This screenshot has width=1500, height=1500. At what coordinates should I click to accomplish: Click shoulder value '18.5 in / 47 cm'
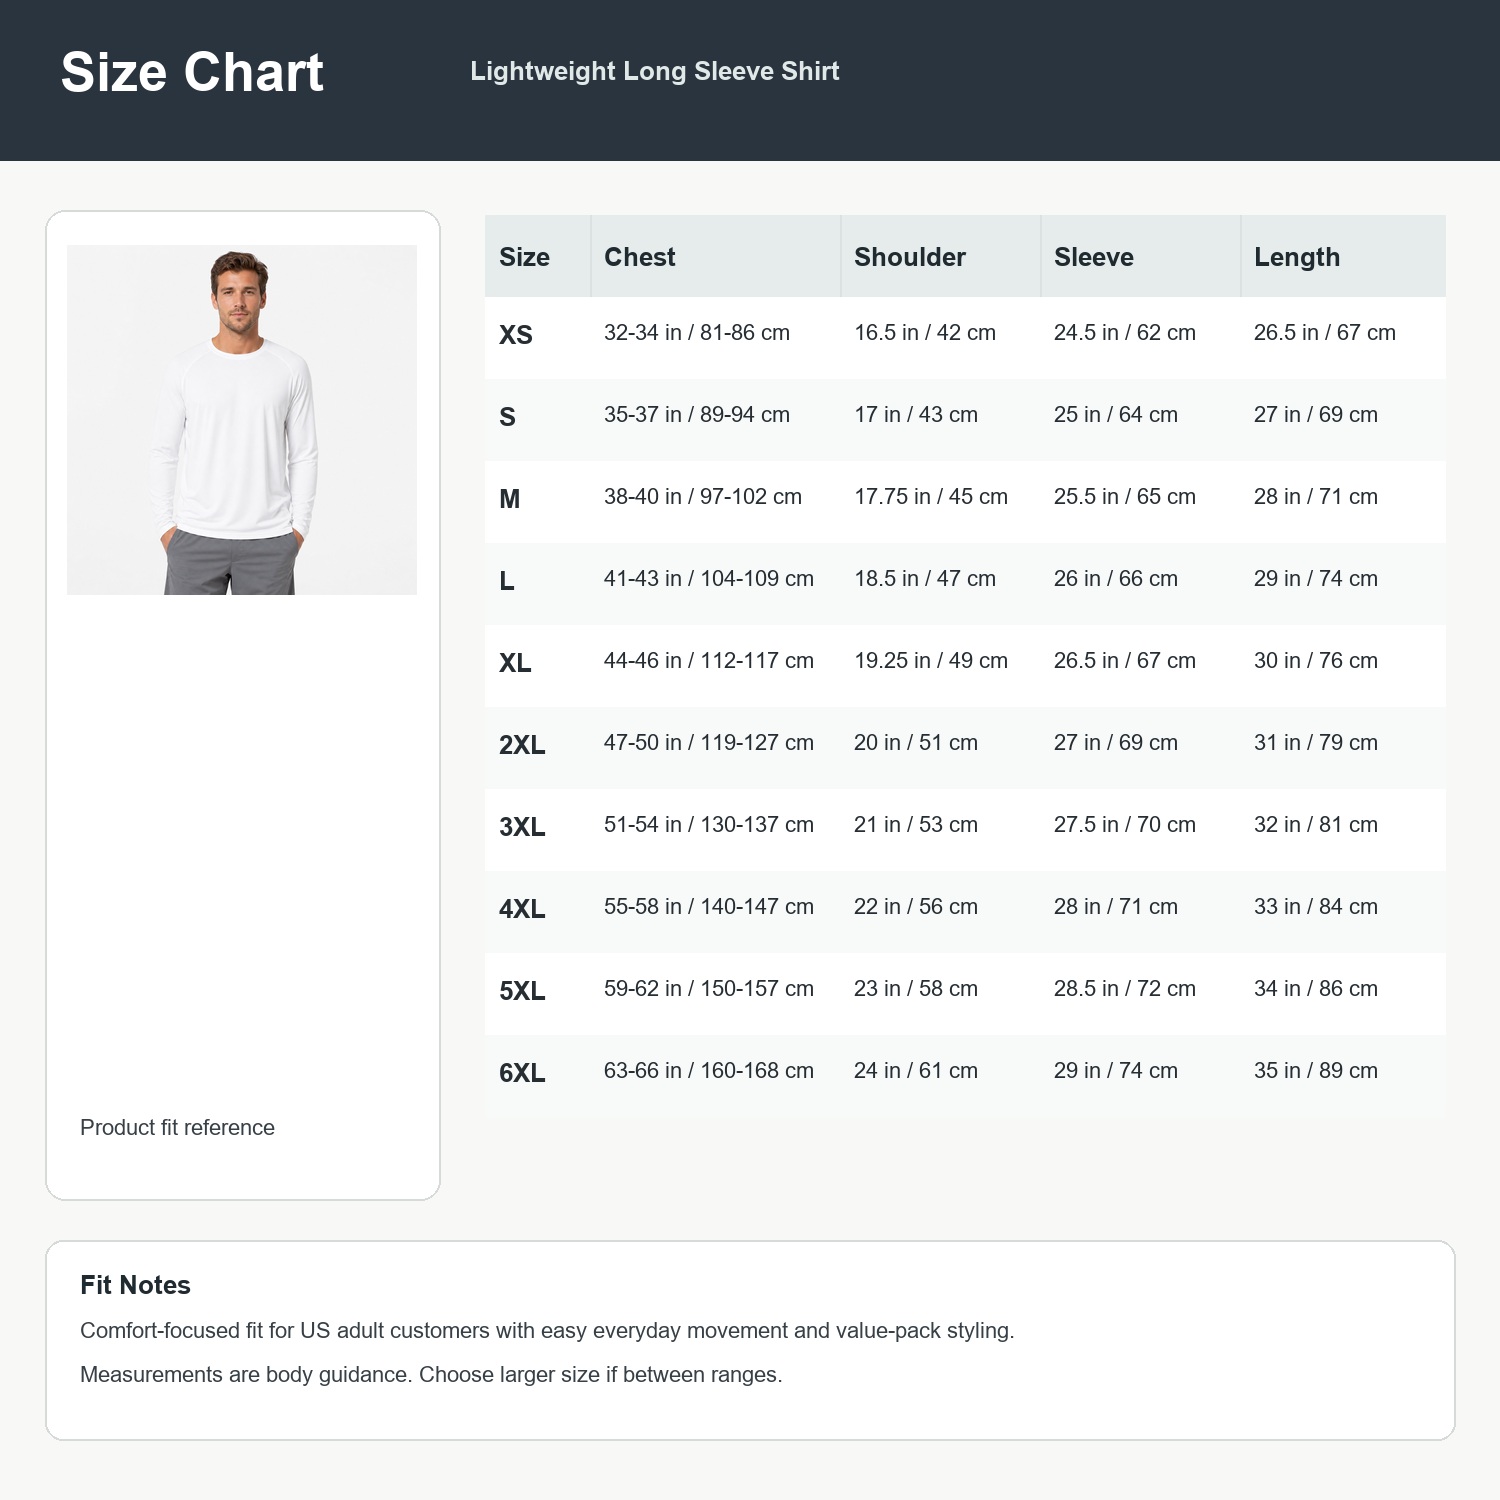925,579
